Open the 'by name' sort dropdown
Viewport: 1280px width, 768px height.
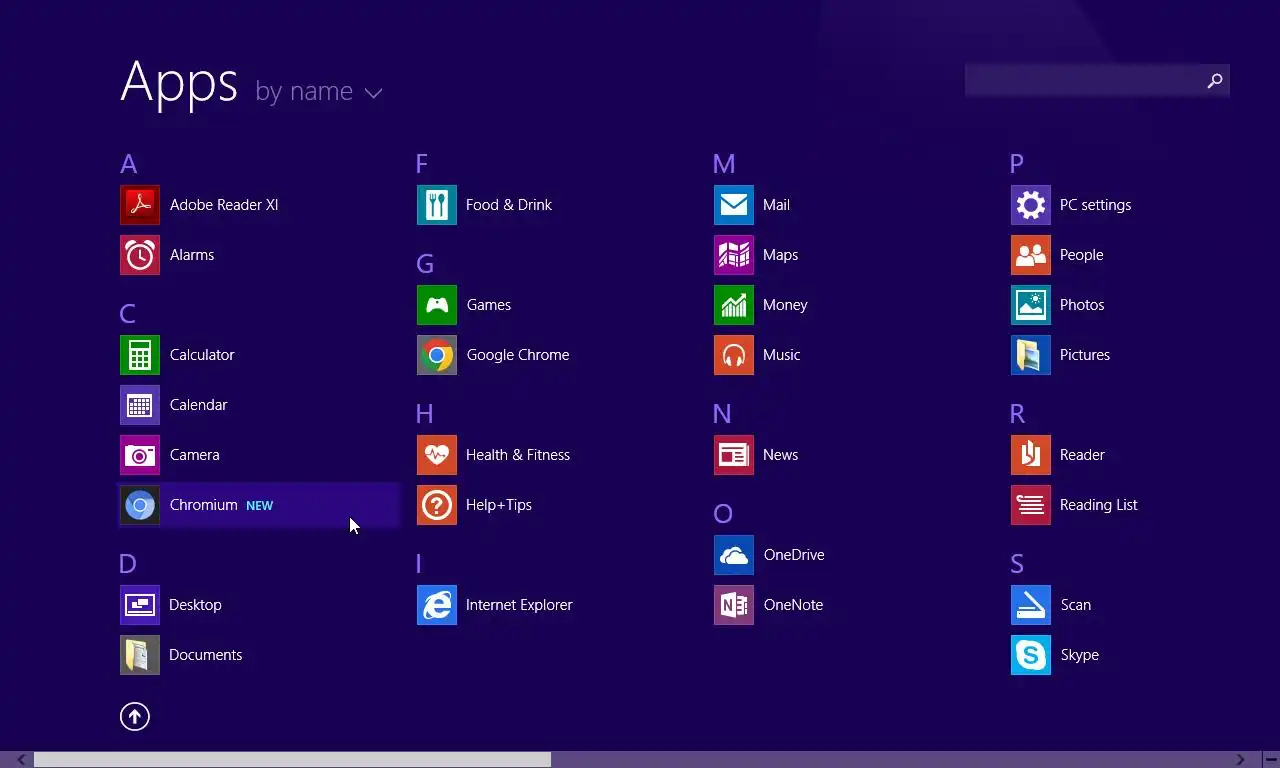pos(319,92)
